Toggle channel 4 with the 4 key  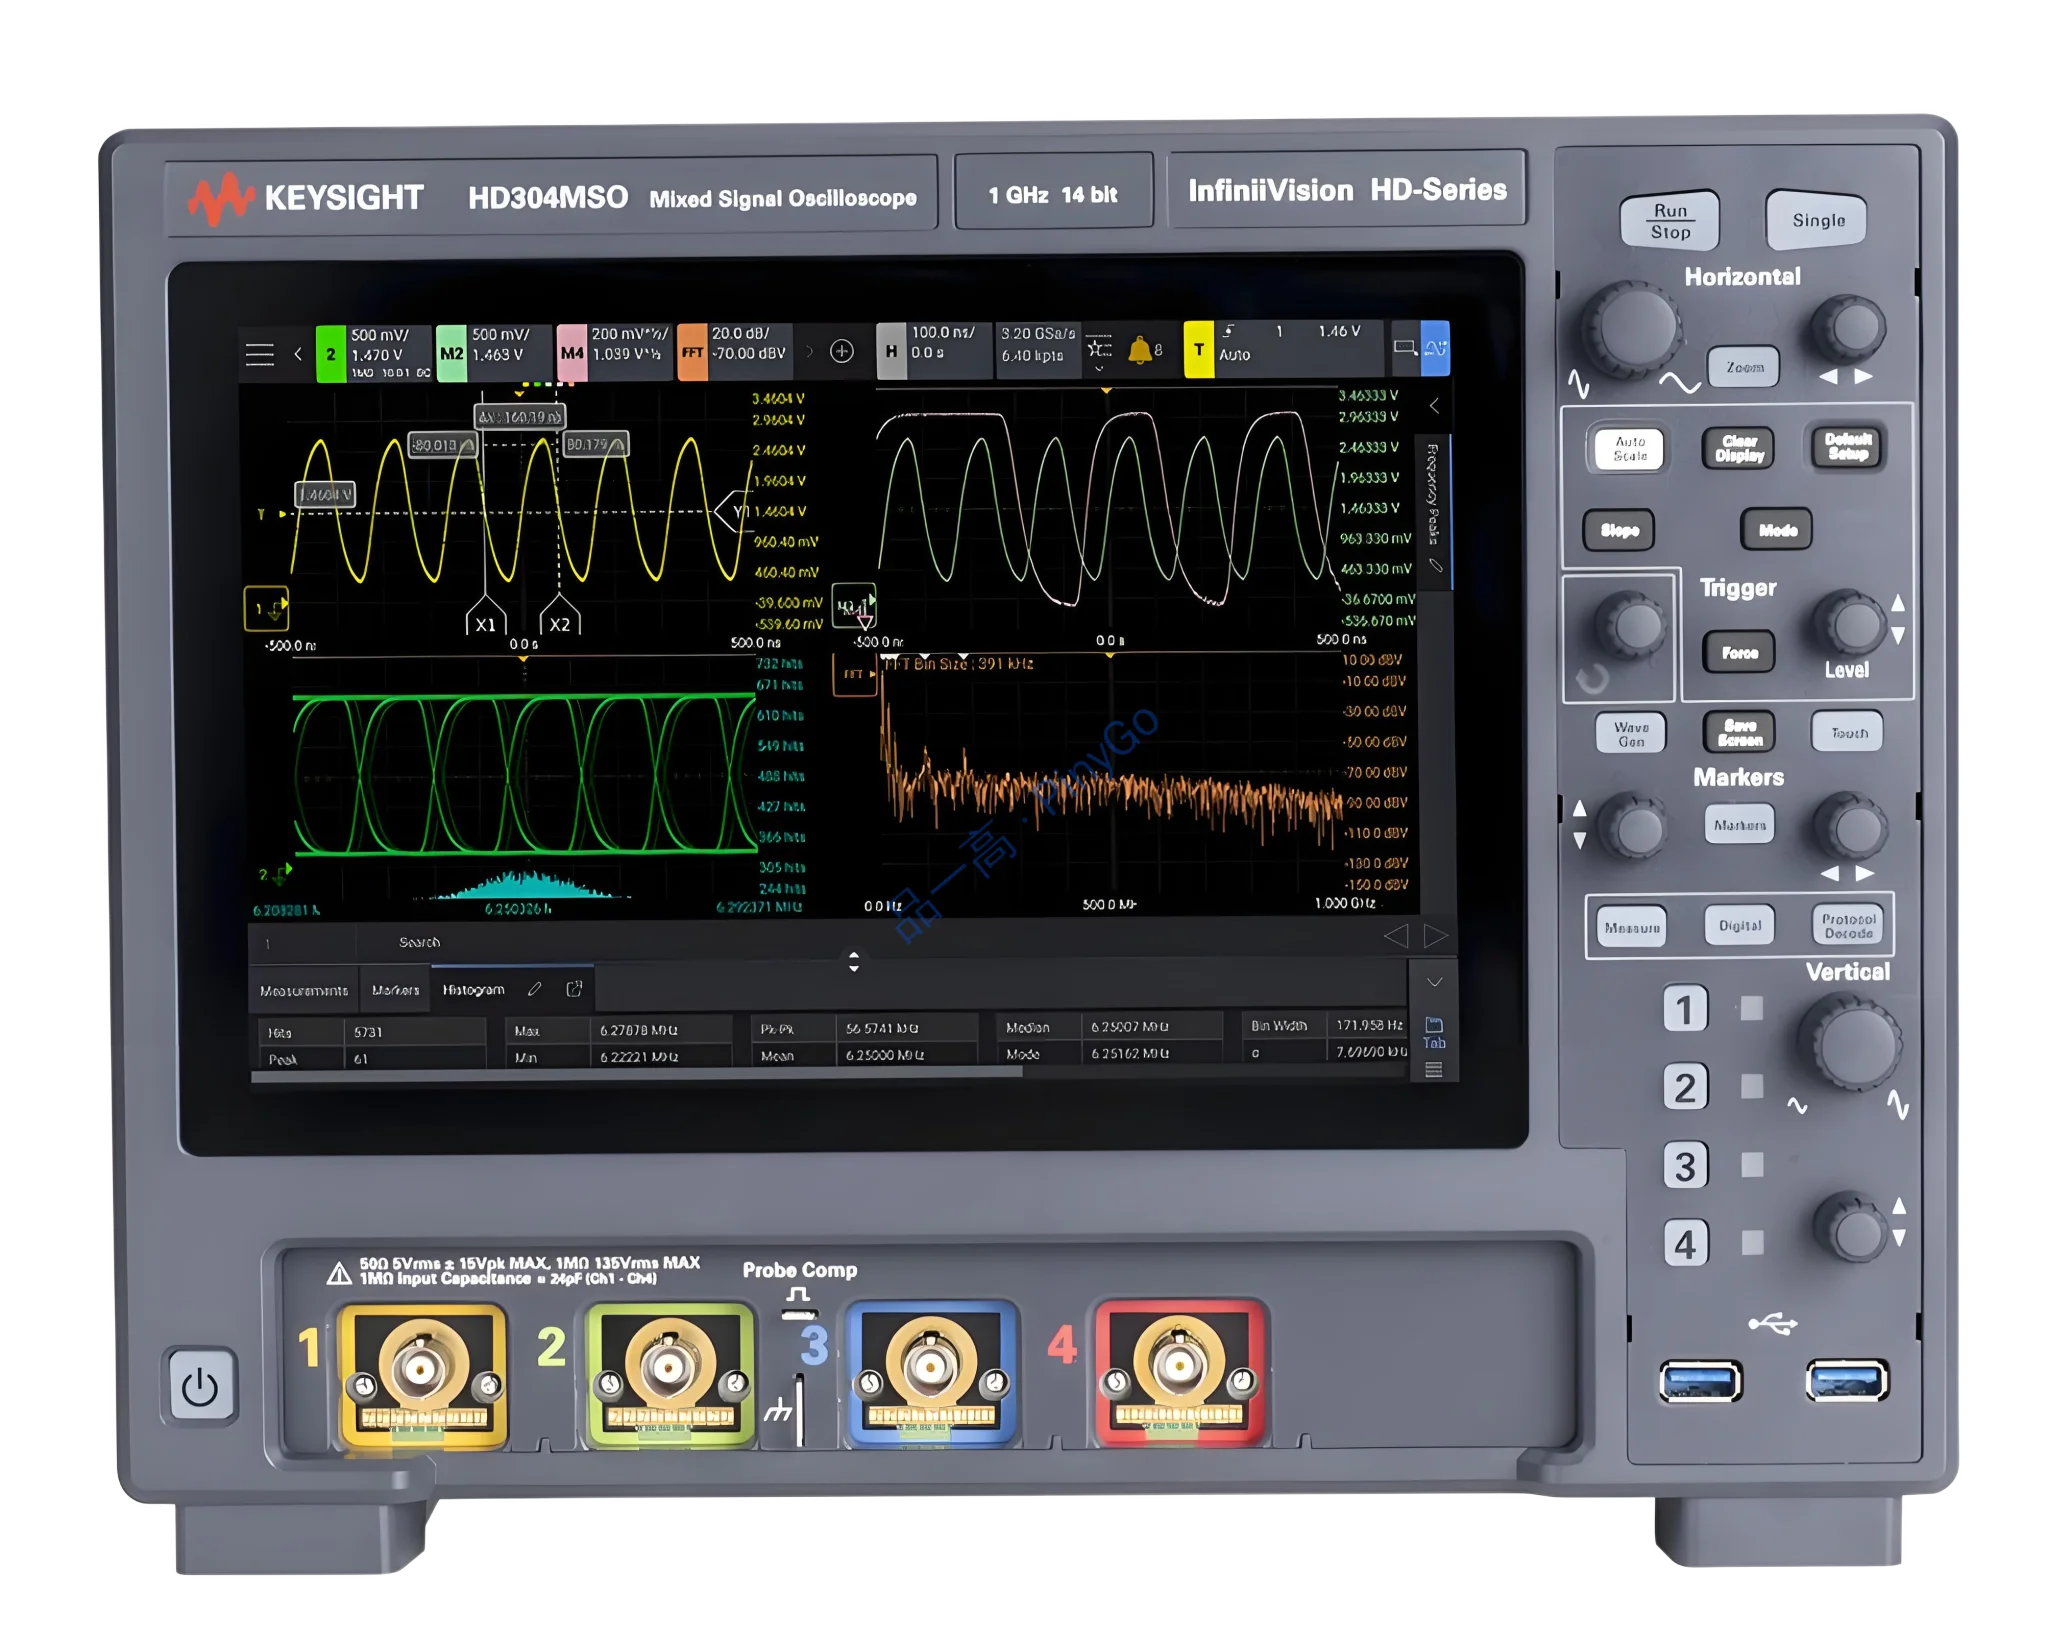pyautogui.click(x=1686, y=1244)
